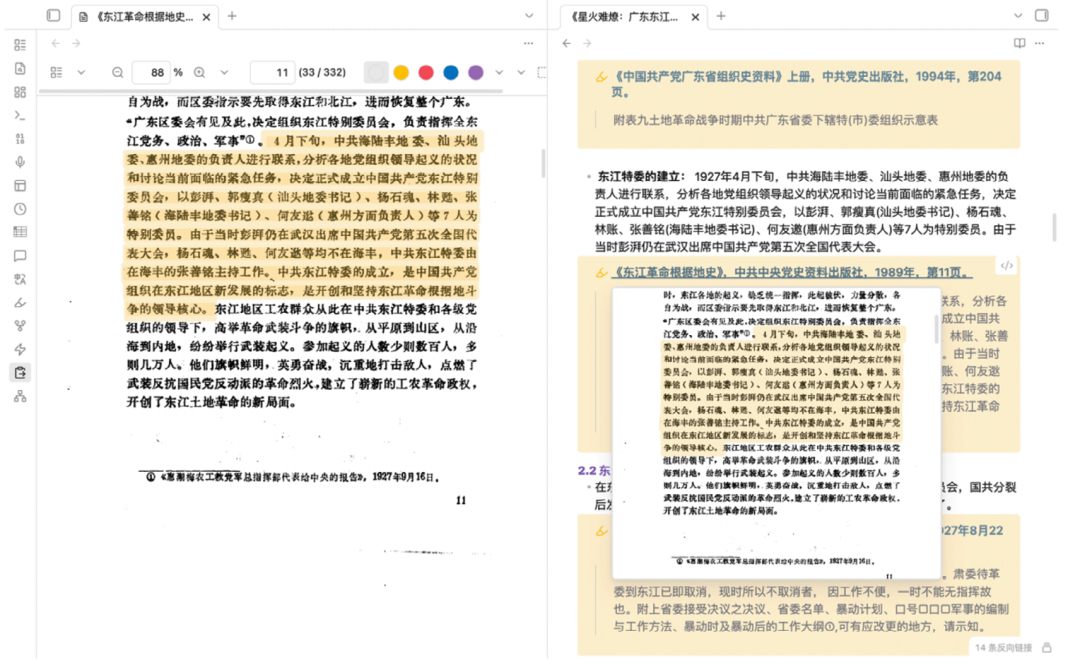Click the embedded PDF page preview

tap(776, 433)
